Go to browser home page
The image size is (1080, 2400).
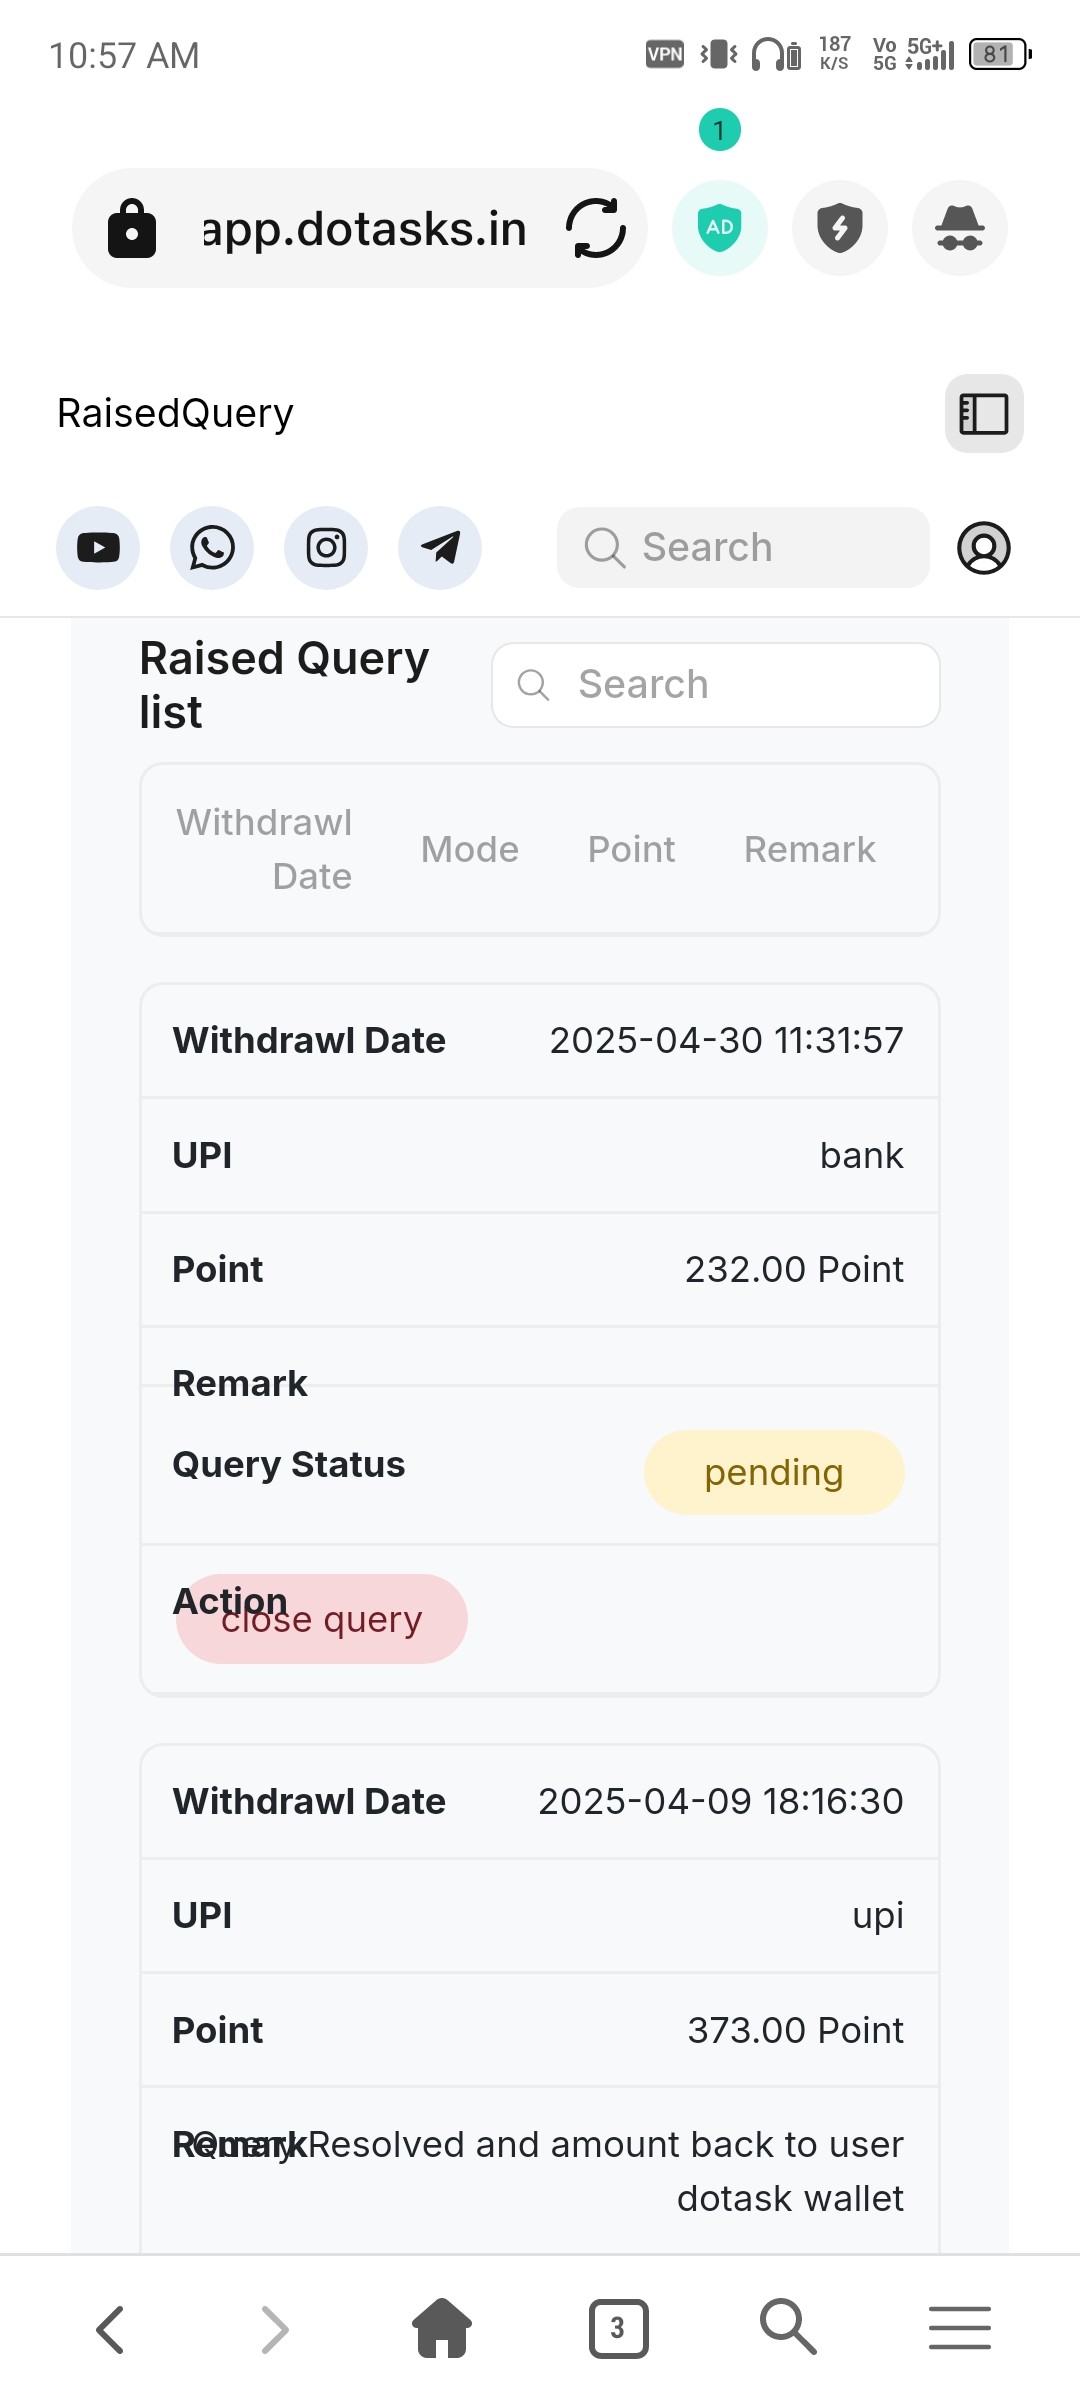pyautogui.click(x=442, y=2327)
